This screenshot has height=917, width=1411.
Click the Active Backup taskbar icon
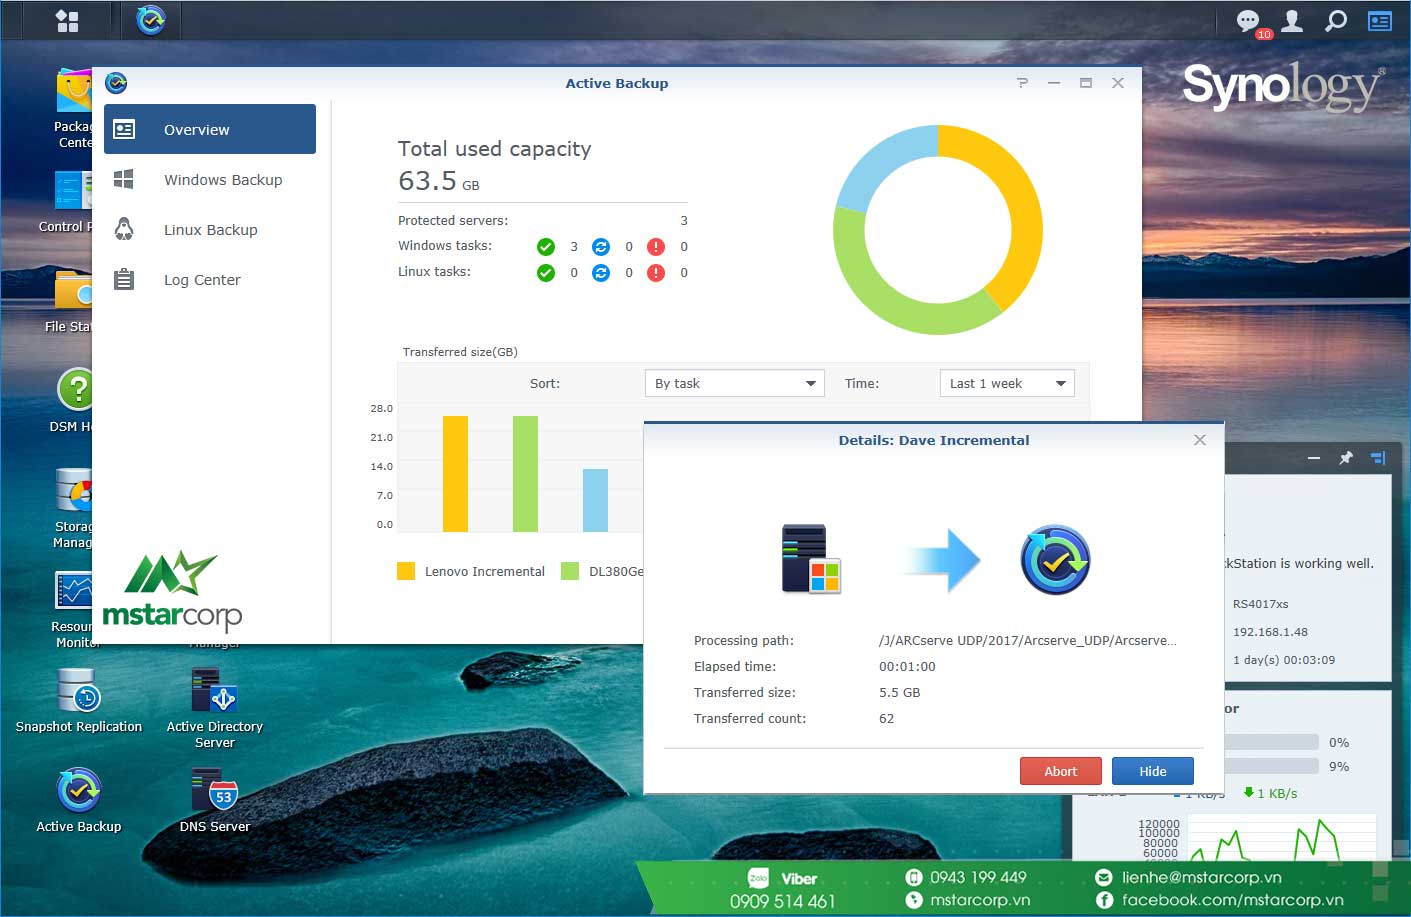pyautogui.click(x=151, y=20)
